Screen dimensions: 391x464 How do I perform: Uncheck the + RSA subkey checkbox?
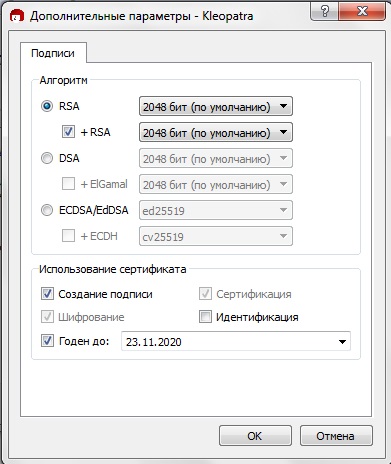click(68, 132)
